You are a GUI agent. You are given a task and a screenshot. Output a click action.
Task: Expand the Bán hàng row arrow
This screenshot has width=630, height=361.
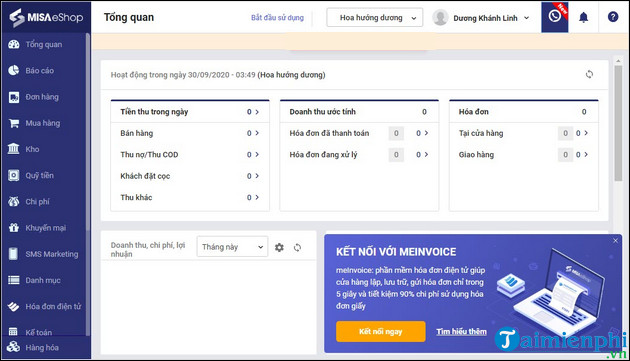[x=257, y=133]
